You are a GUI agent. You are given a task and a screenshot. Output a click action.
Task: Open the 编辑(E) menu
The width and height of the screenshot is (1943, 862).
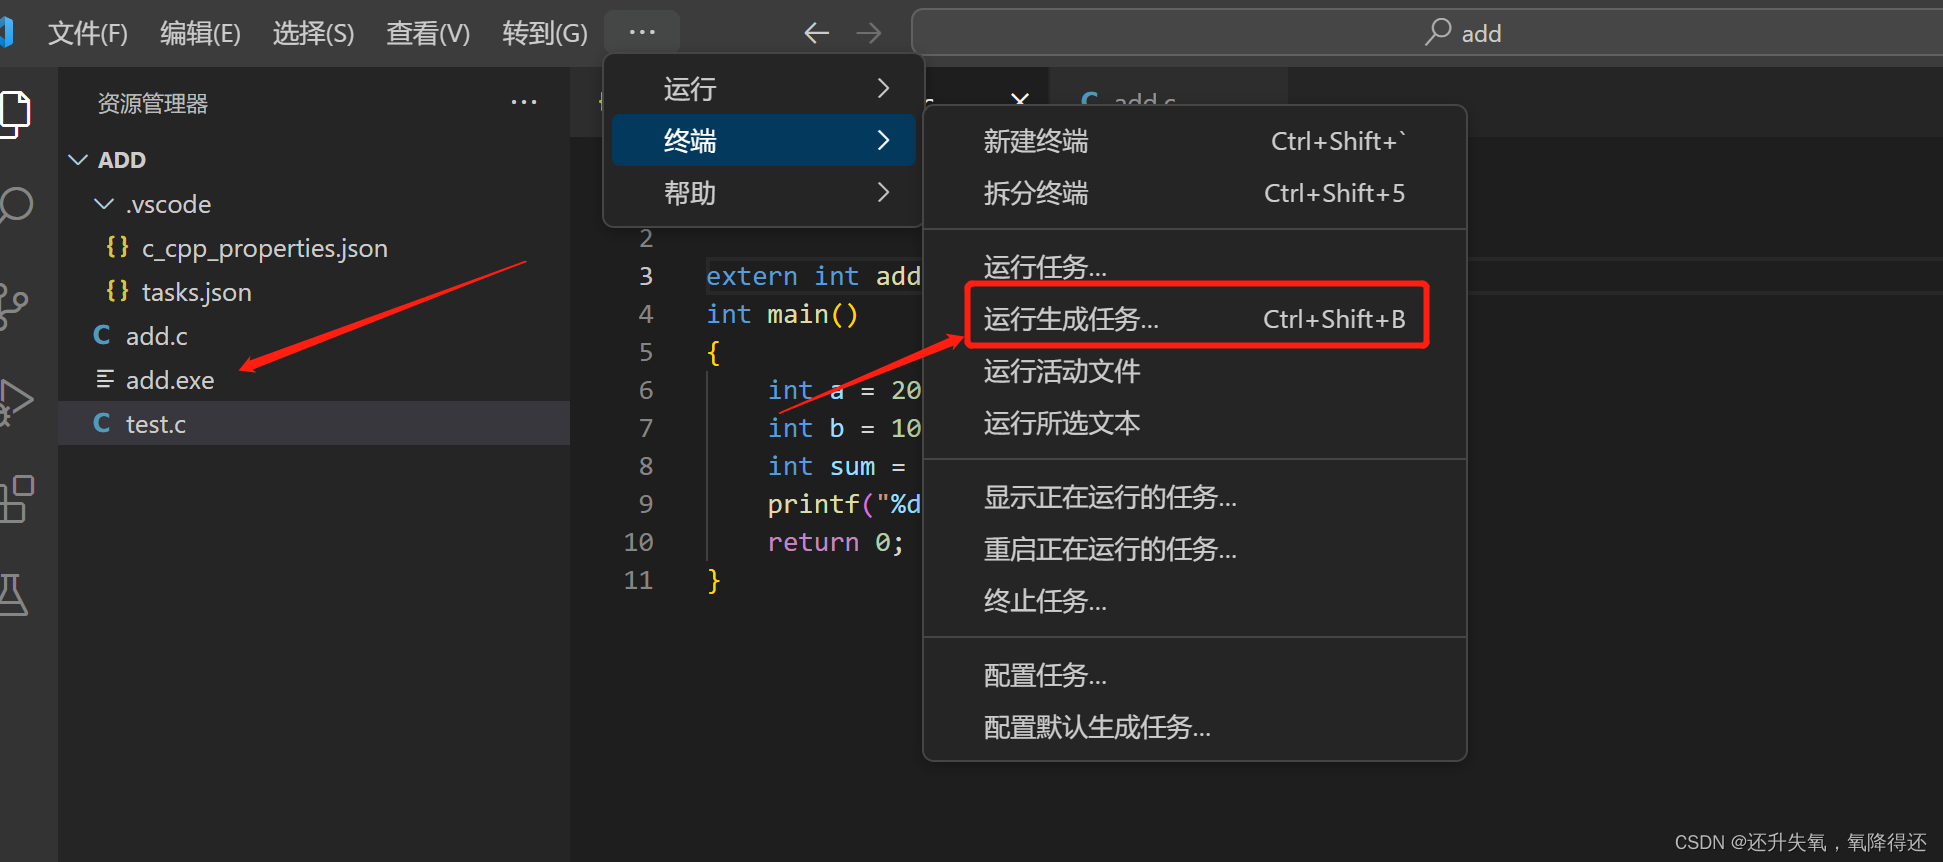point(200,33)
